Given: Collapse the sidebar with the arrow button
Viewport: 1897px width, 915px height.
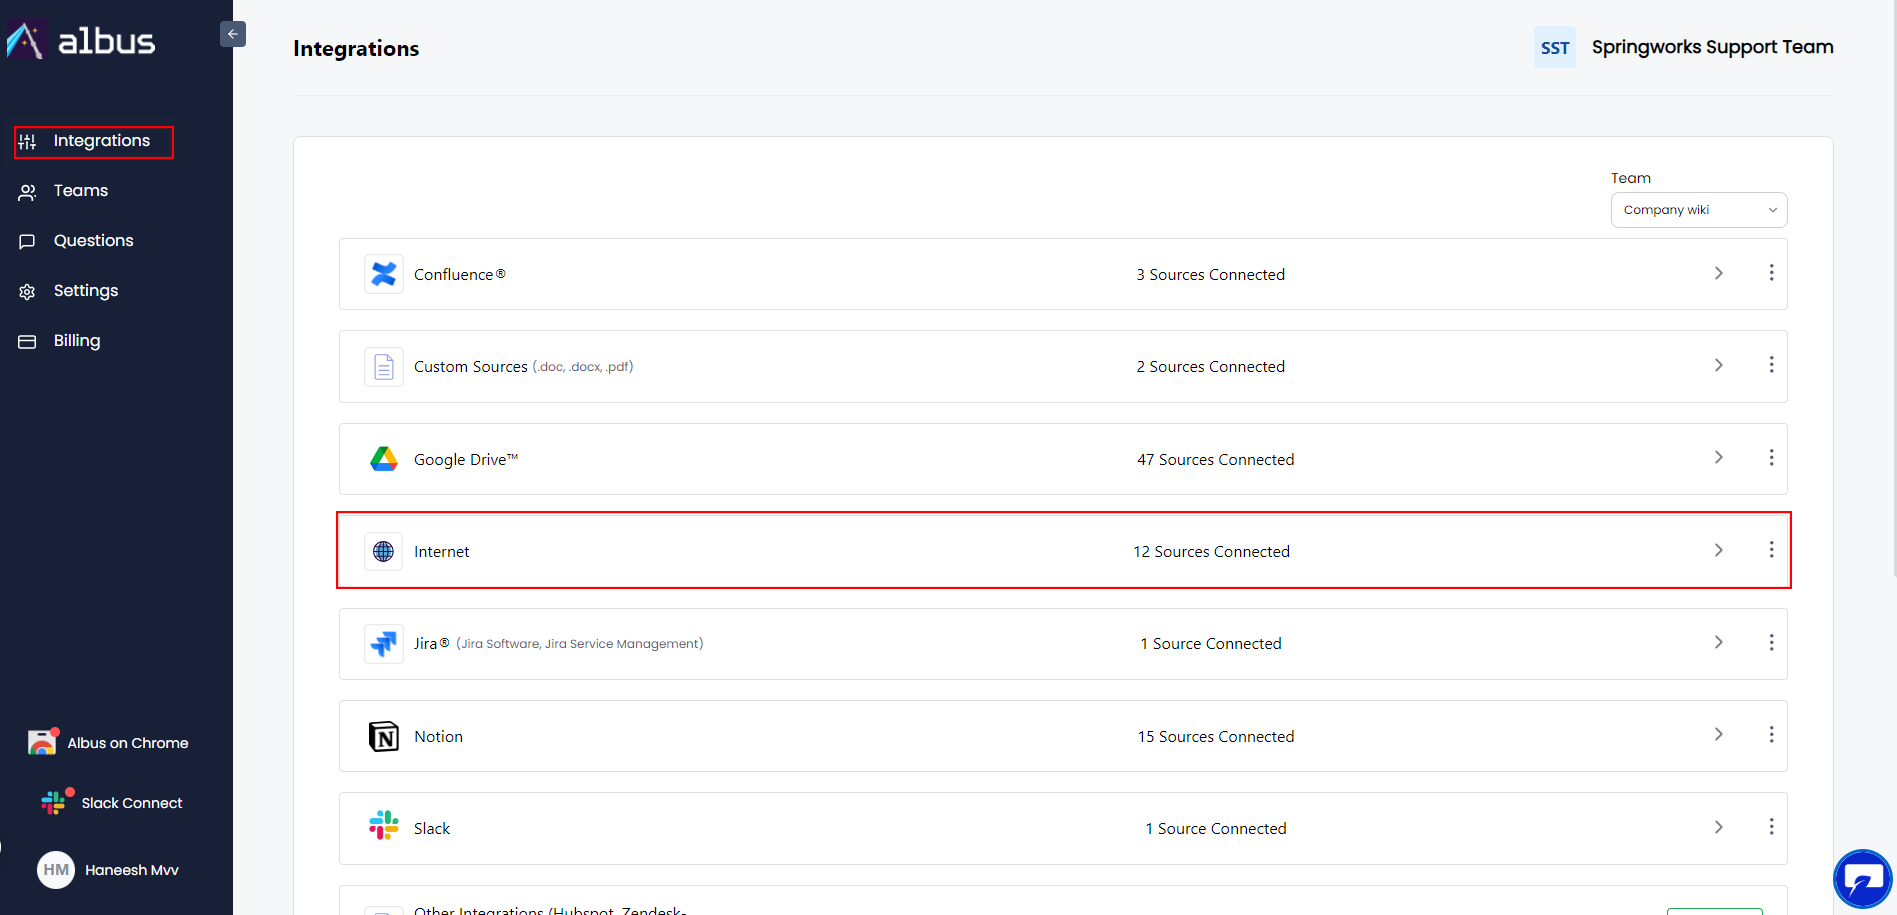Looking at the screenshot, I should coord(233,34).
